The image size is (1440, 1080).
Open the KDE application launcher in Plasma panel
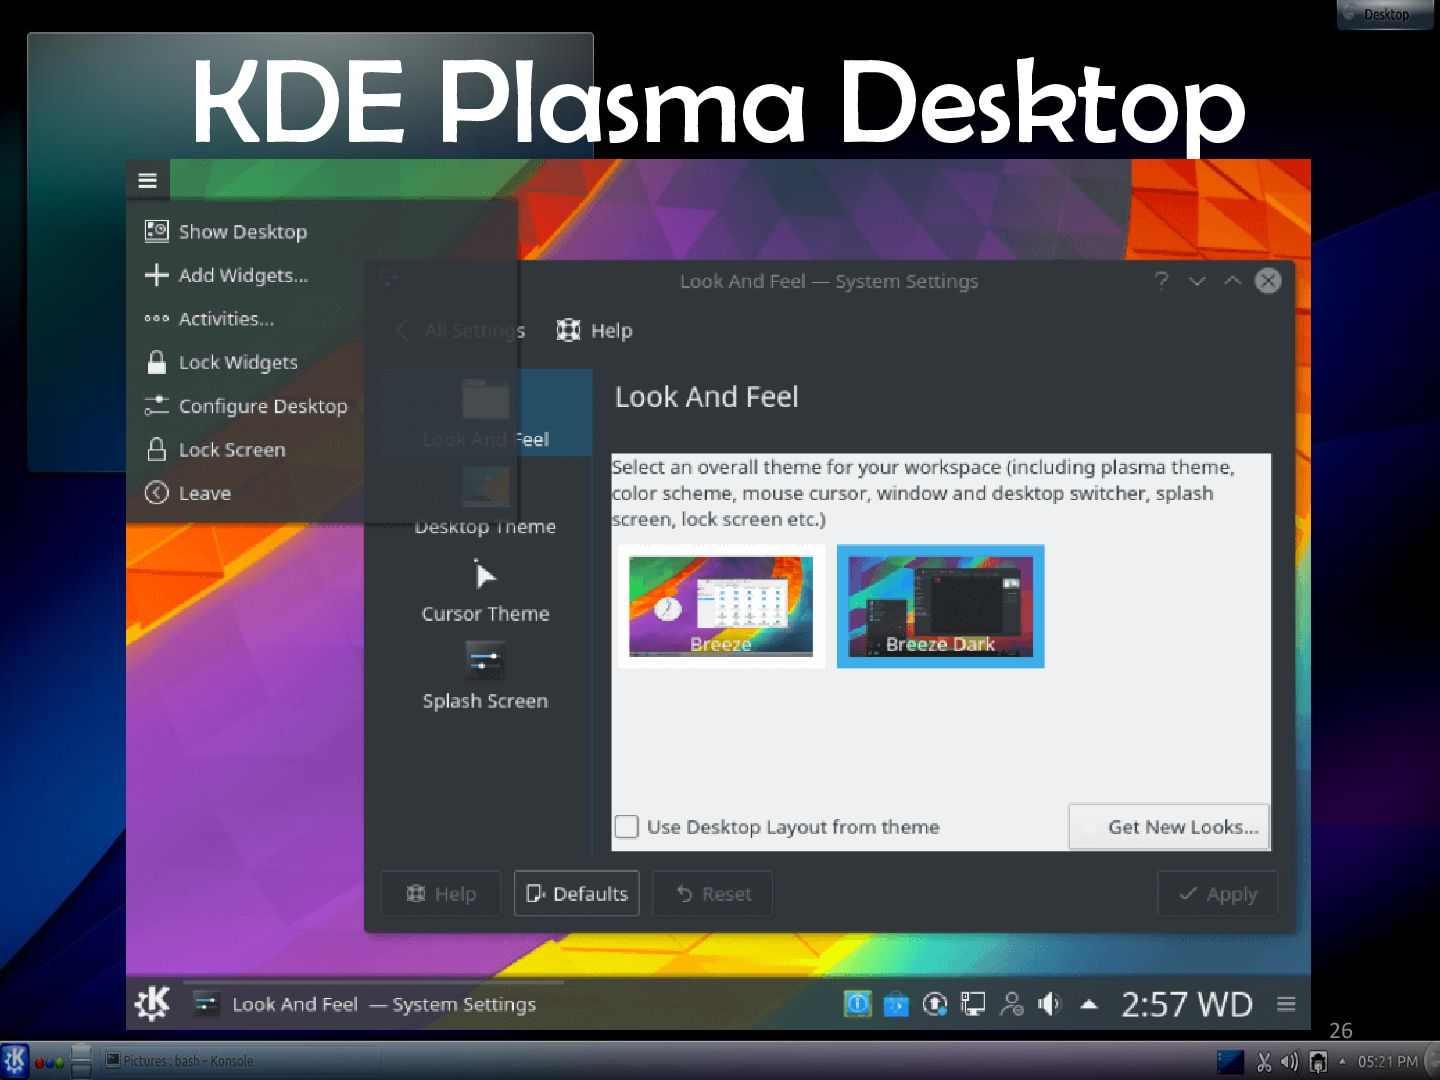(x=153, y=1003)
